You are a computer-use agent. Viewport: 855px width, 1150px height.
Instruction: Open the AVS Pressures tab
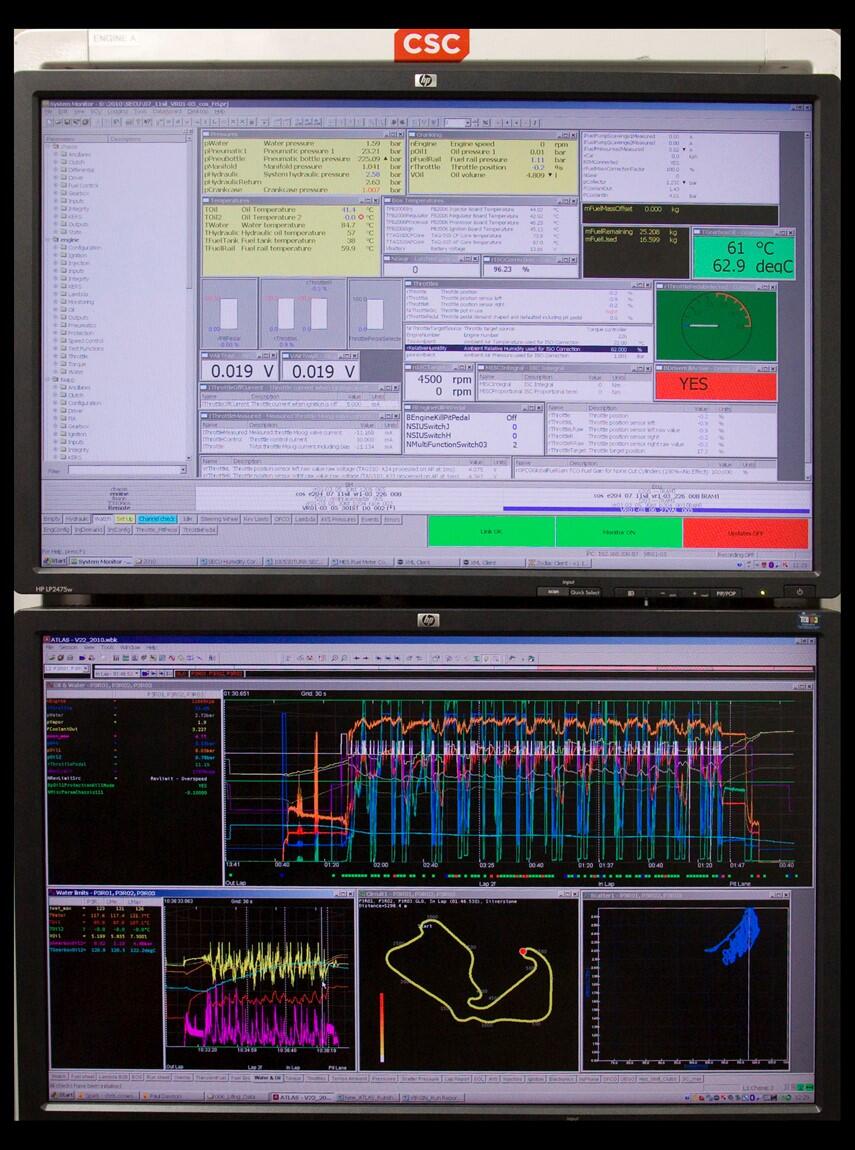pyautogui.click(x=338, y=519)
